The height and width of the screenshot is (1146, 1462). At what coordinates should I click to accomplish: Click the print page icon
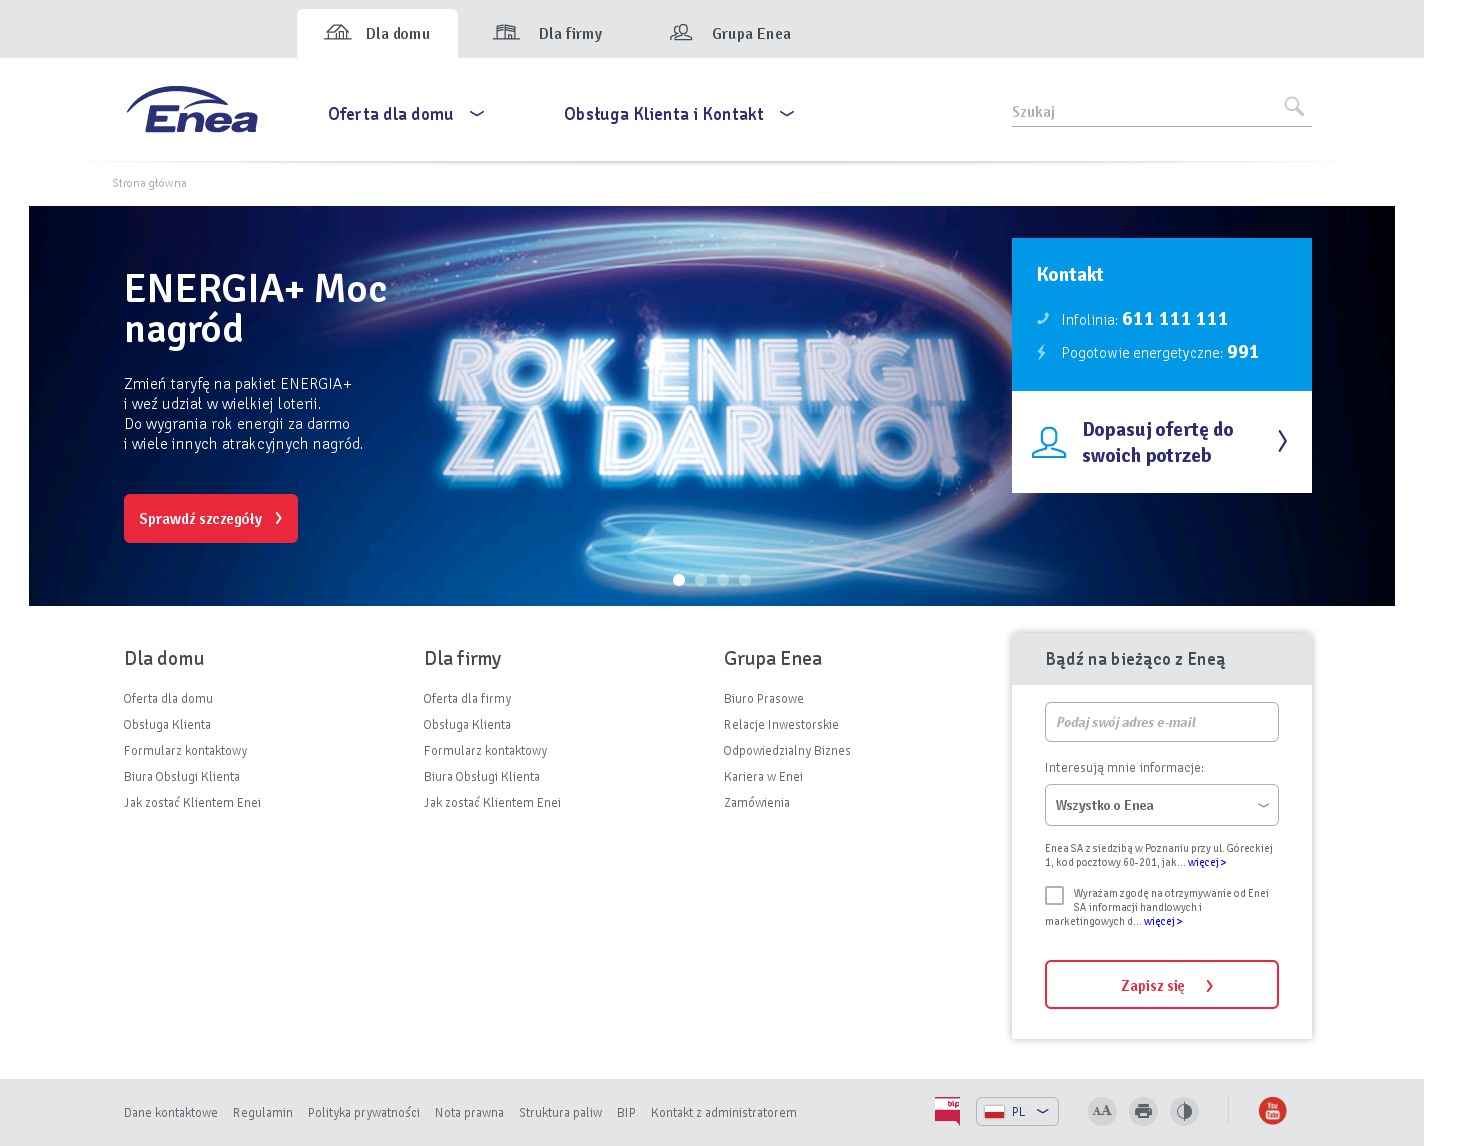point(1143,1111)
